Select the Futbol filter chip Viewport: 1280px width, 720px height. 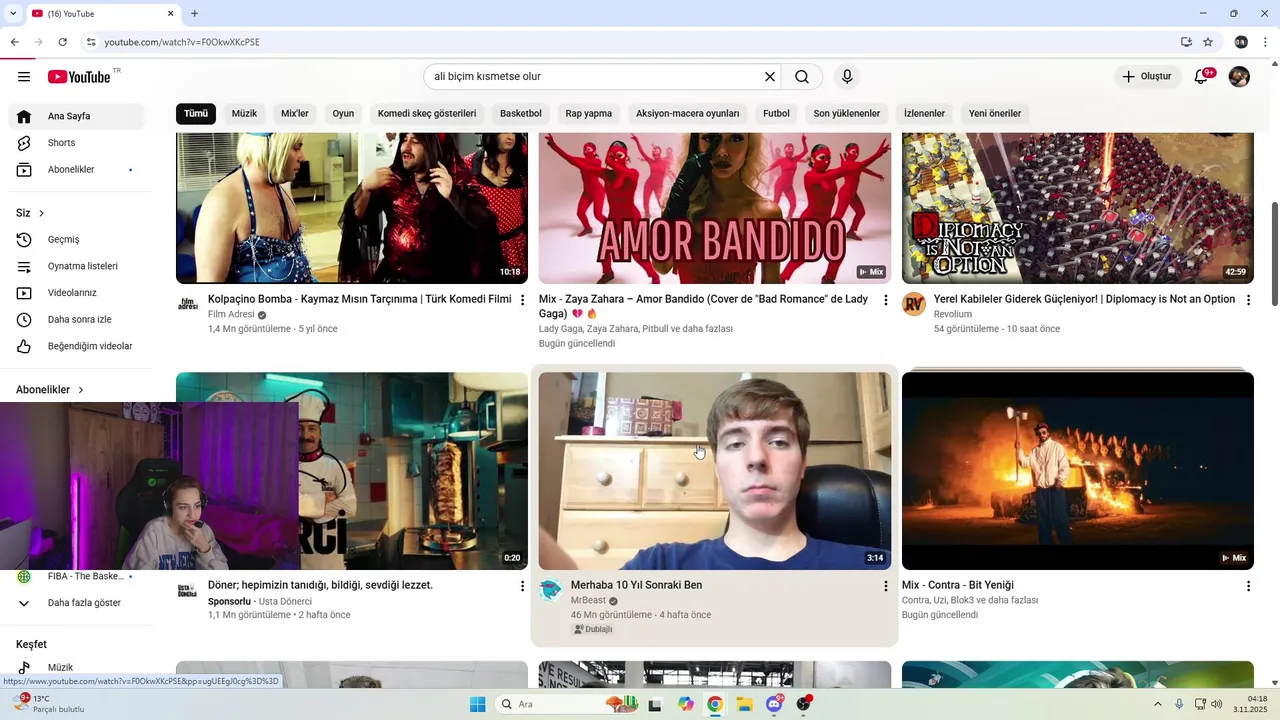[776, 113]
